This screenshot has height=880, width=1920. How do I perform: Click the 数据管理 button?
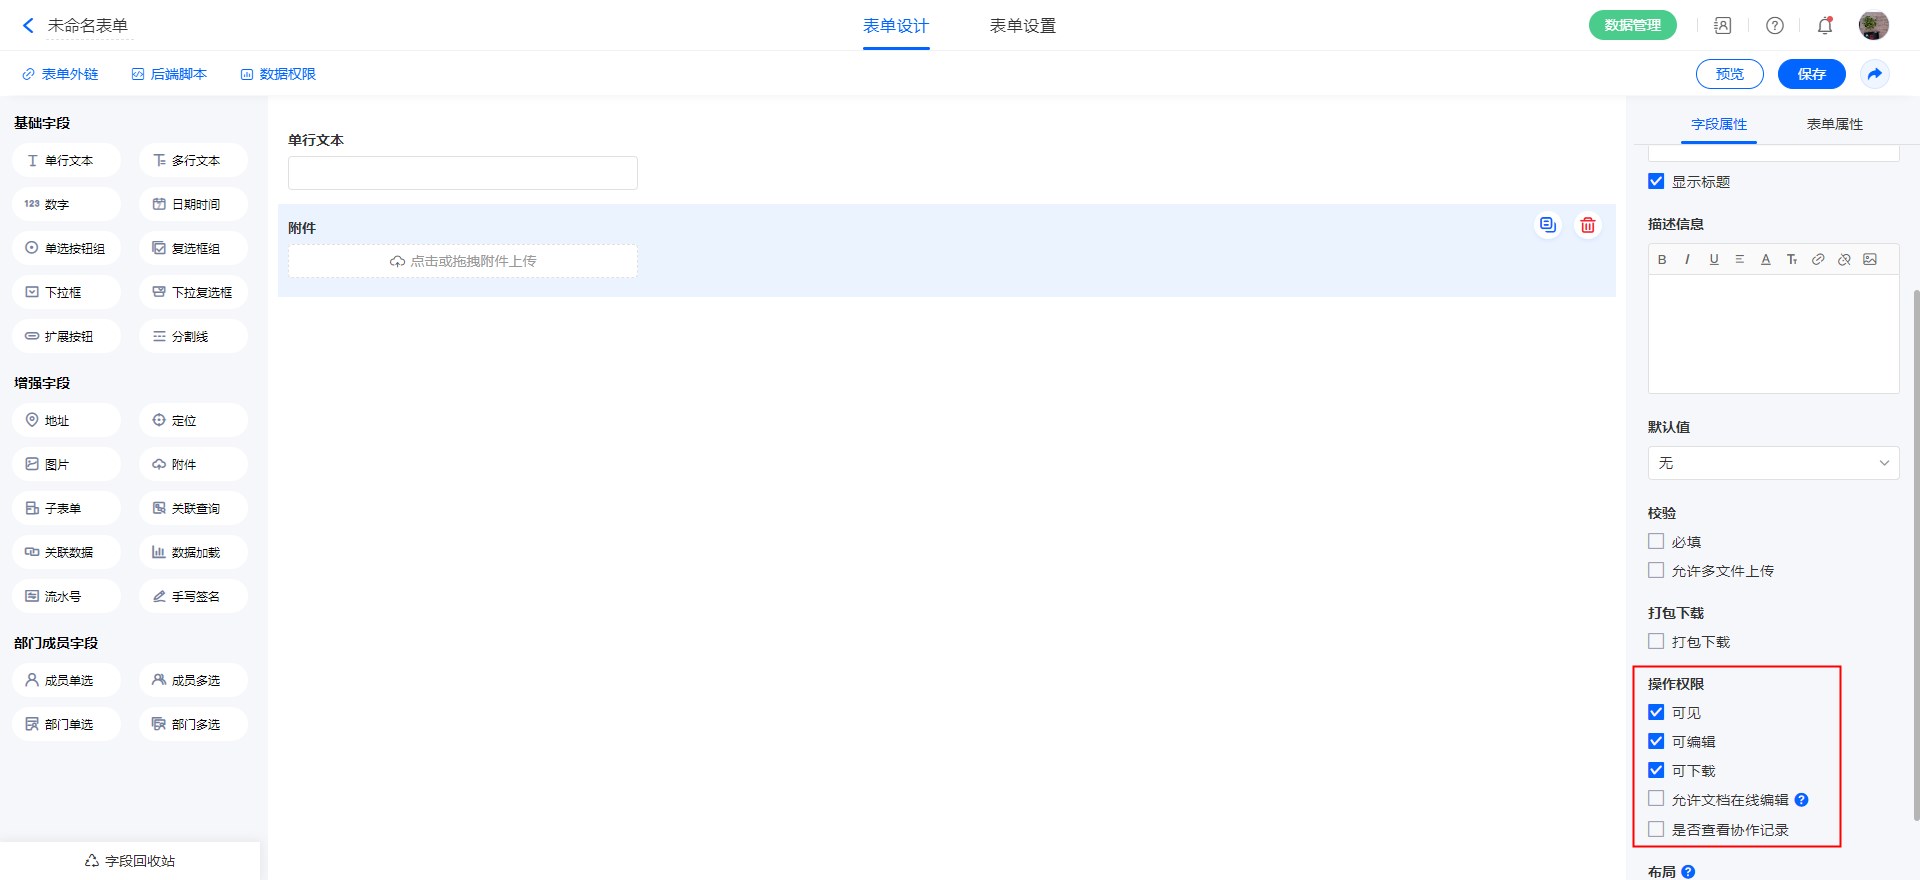click(1632, 26)
